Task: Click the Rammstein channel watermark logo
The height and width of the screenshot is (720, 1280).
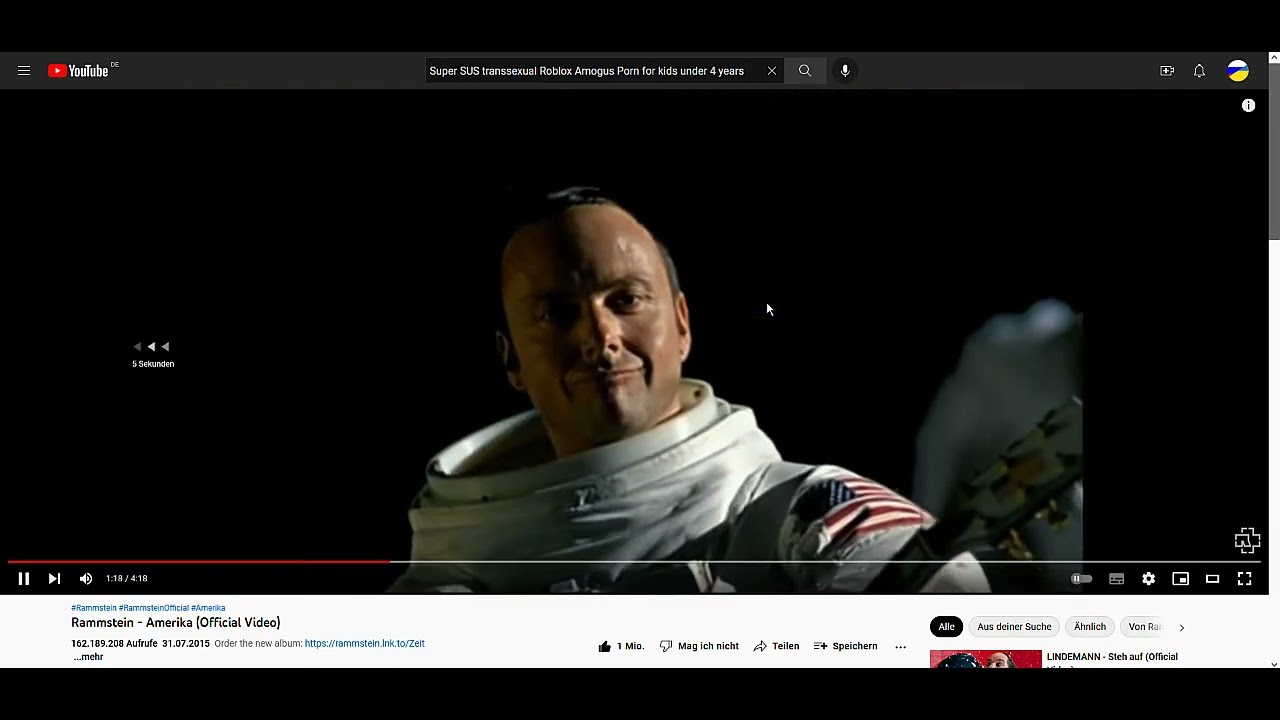Action: 1247,540
